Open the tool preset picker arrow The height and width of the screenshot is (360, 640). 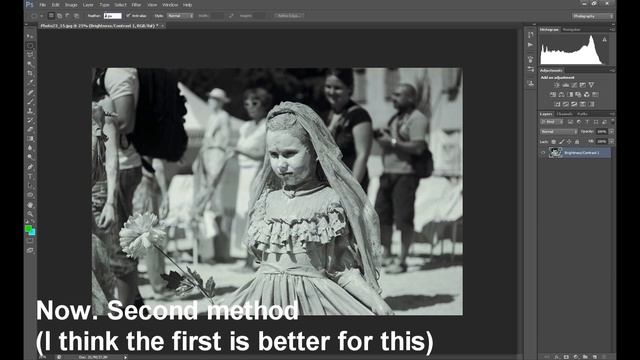tap(41, 16)
